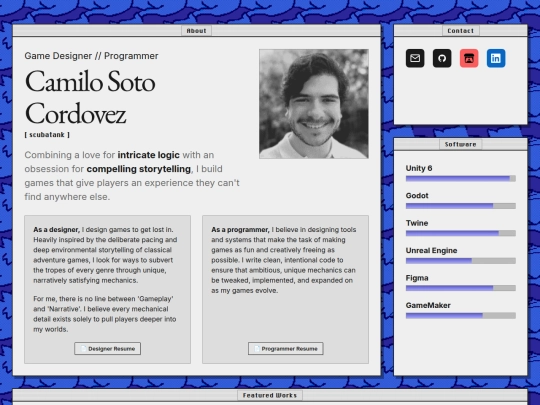Click the profile portrait photo
This screenshot has width=540, height=405.
pos(314,104)
